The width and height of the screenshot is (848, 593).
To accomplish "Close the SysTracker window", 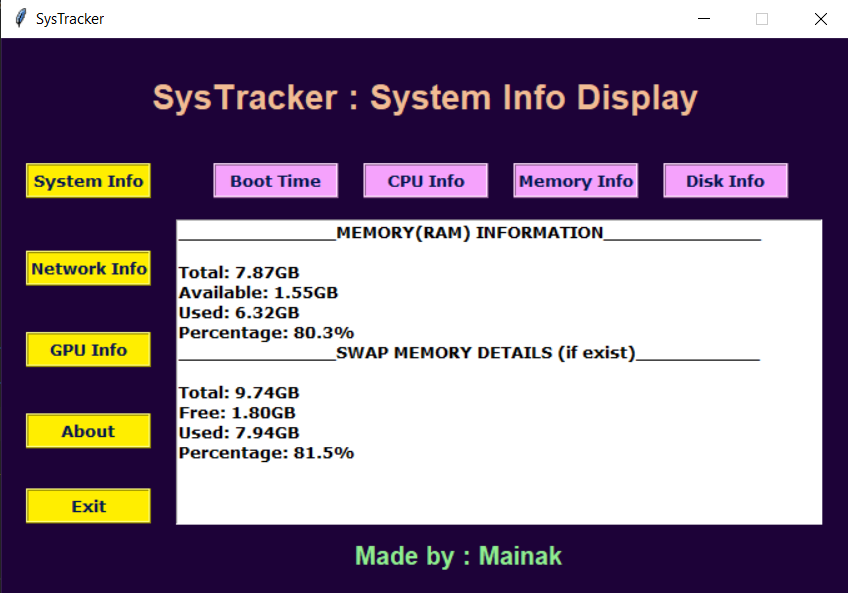I will [820, 19].
